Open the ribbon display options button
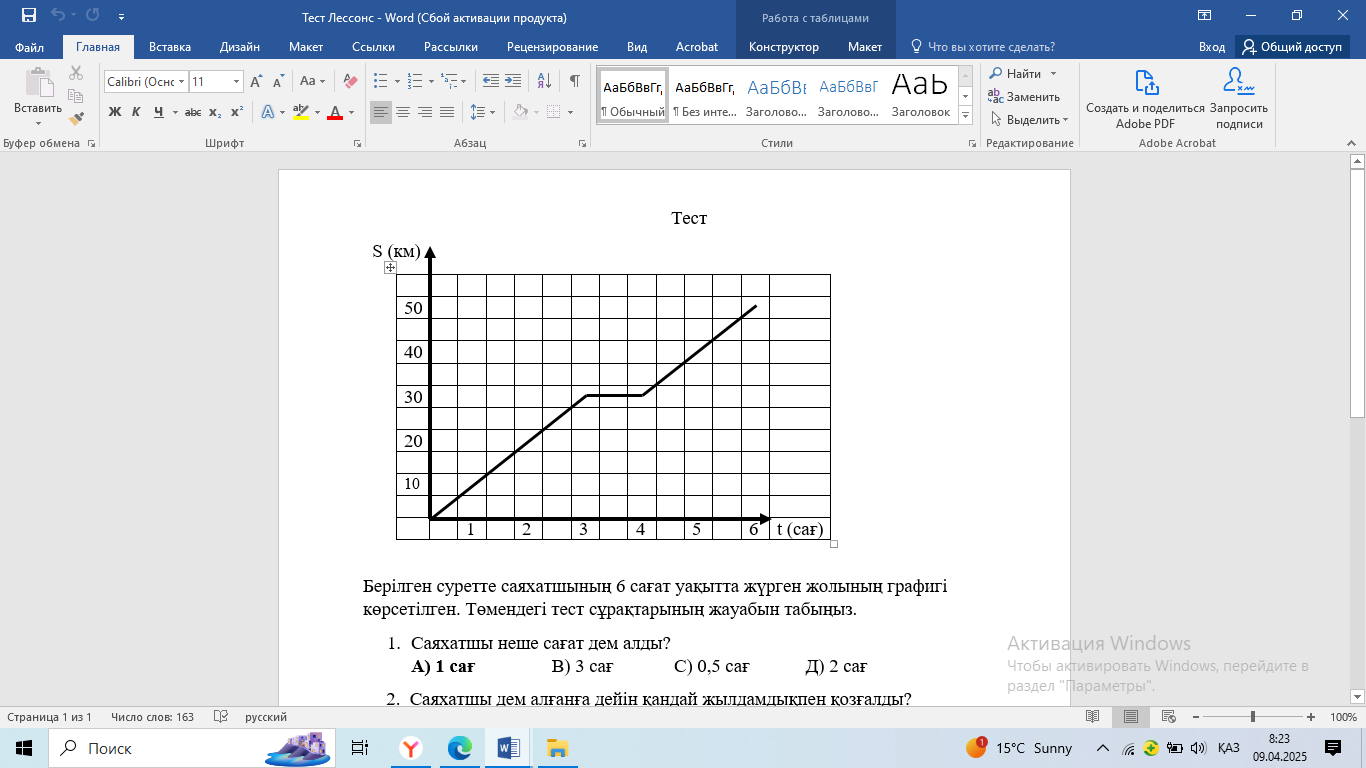The image size is (1366, 768). pyautogui.click(x=1204, y=16)
